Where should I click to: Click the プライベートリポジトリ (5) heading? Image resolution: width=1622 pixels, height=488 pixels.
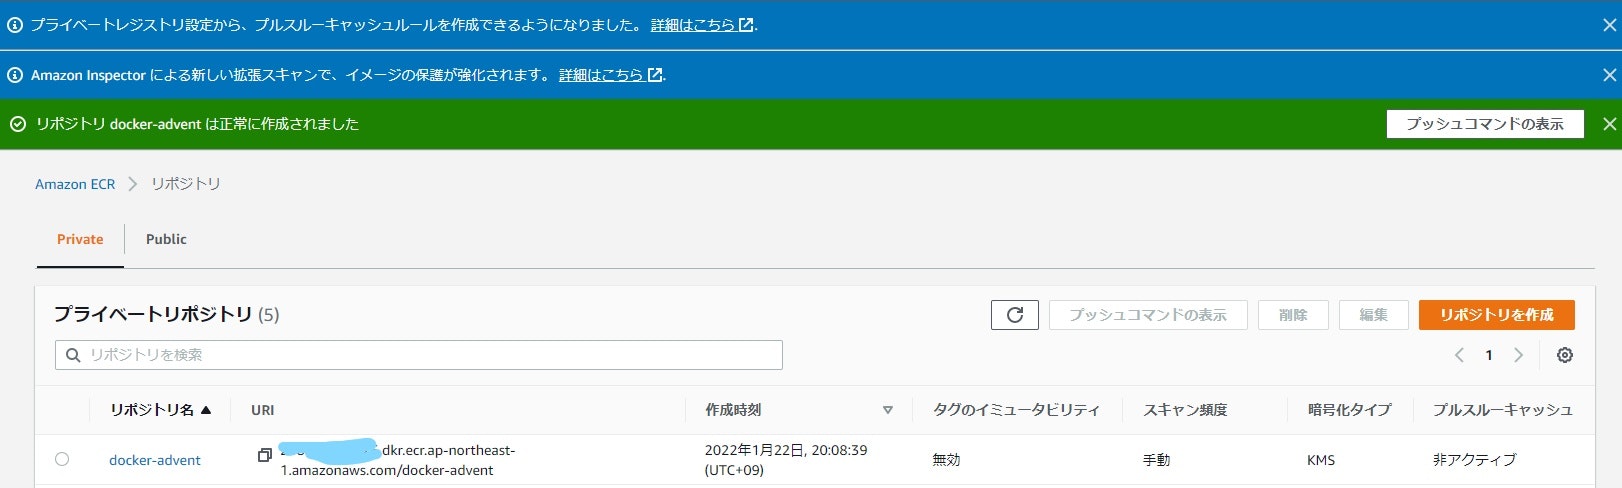coord(166,314)
